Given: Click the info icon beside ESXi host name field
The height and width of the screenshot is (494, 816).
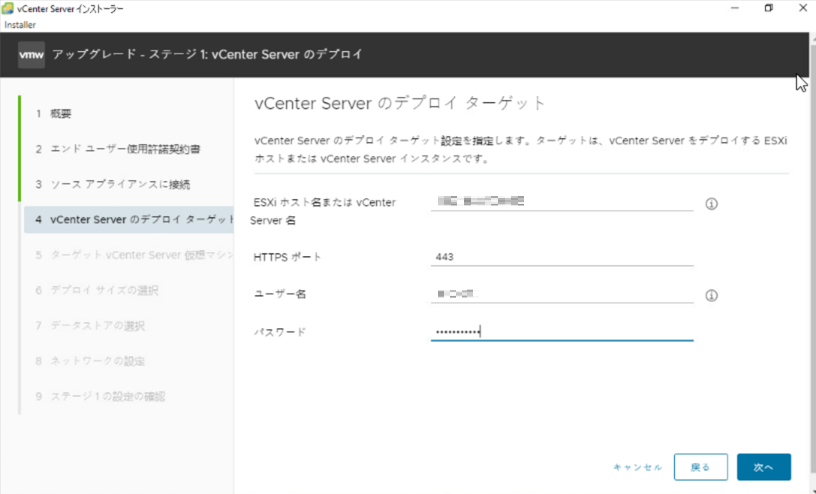Looking at the screenshot, I should pyautogui.click(x=712, y=203).
